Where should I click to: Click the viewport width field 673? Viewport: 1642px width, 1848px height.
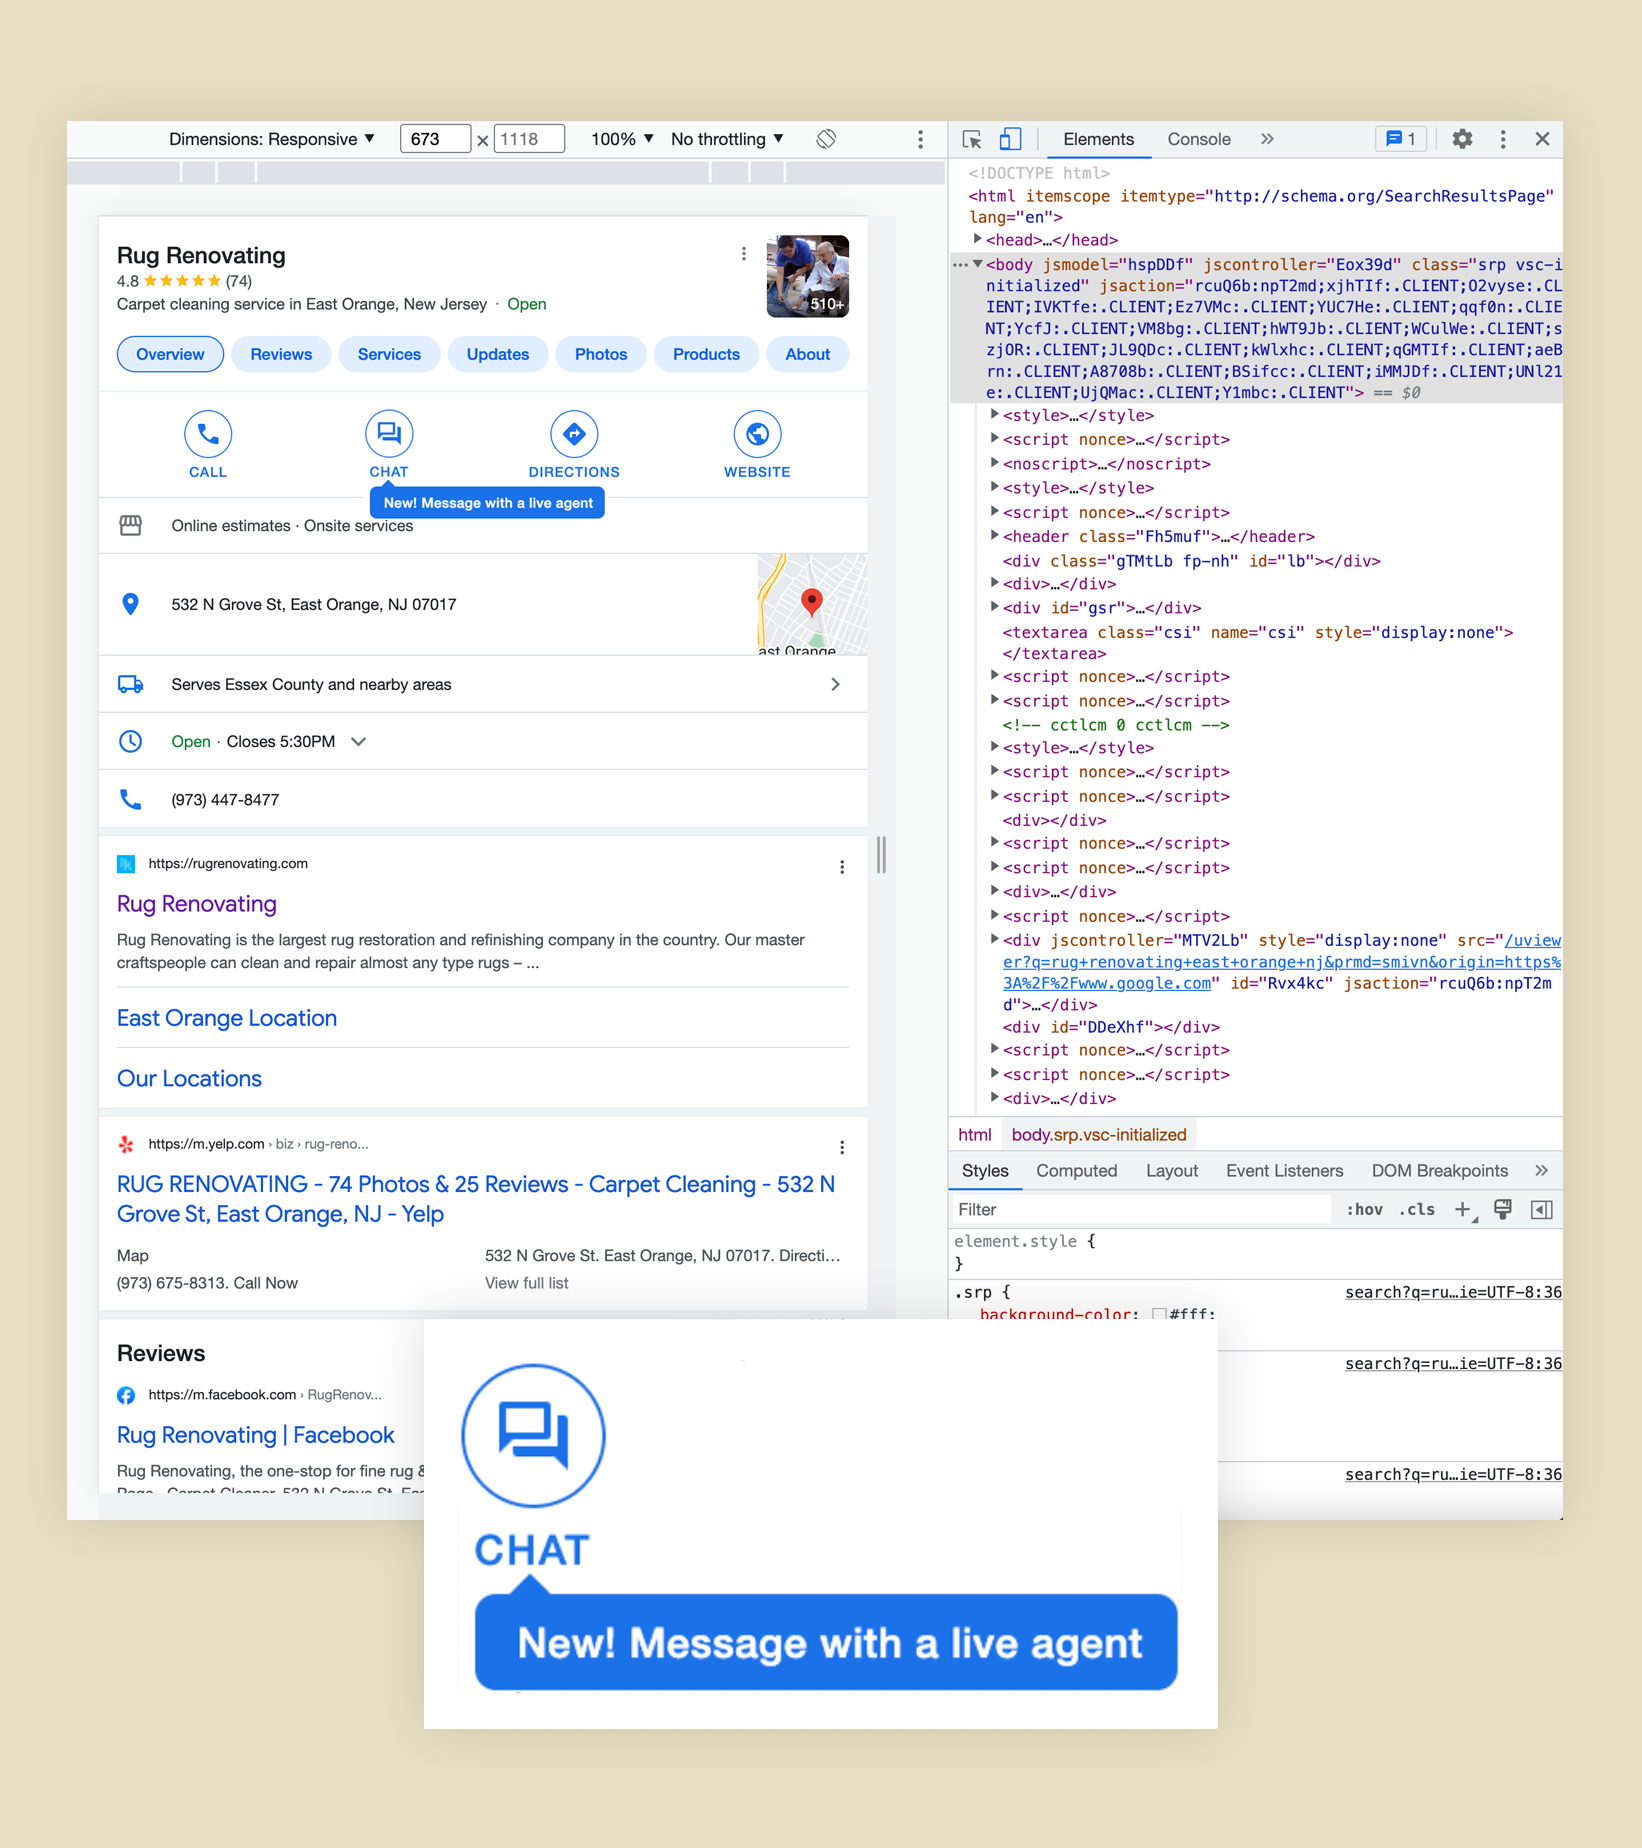pos(435,139)
